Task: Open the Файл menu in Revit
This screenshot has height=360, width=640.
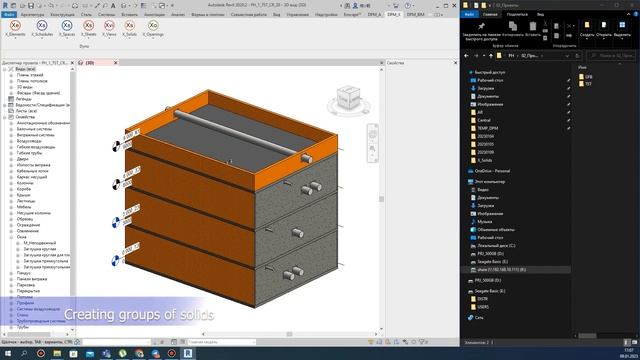Action: 9,14
